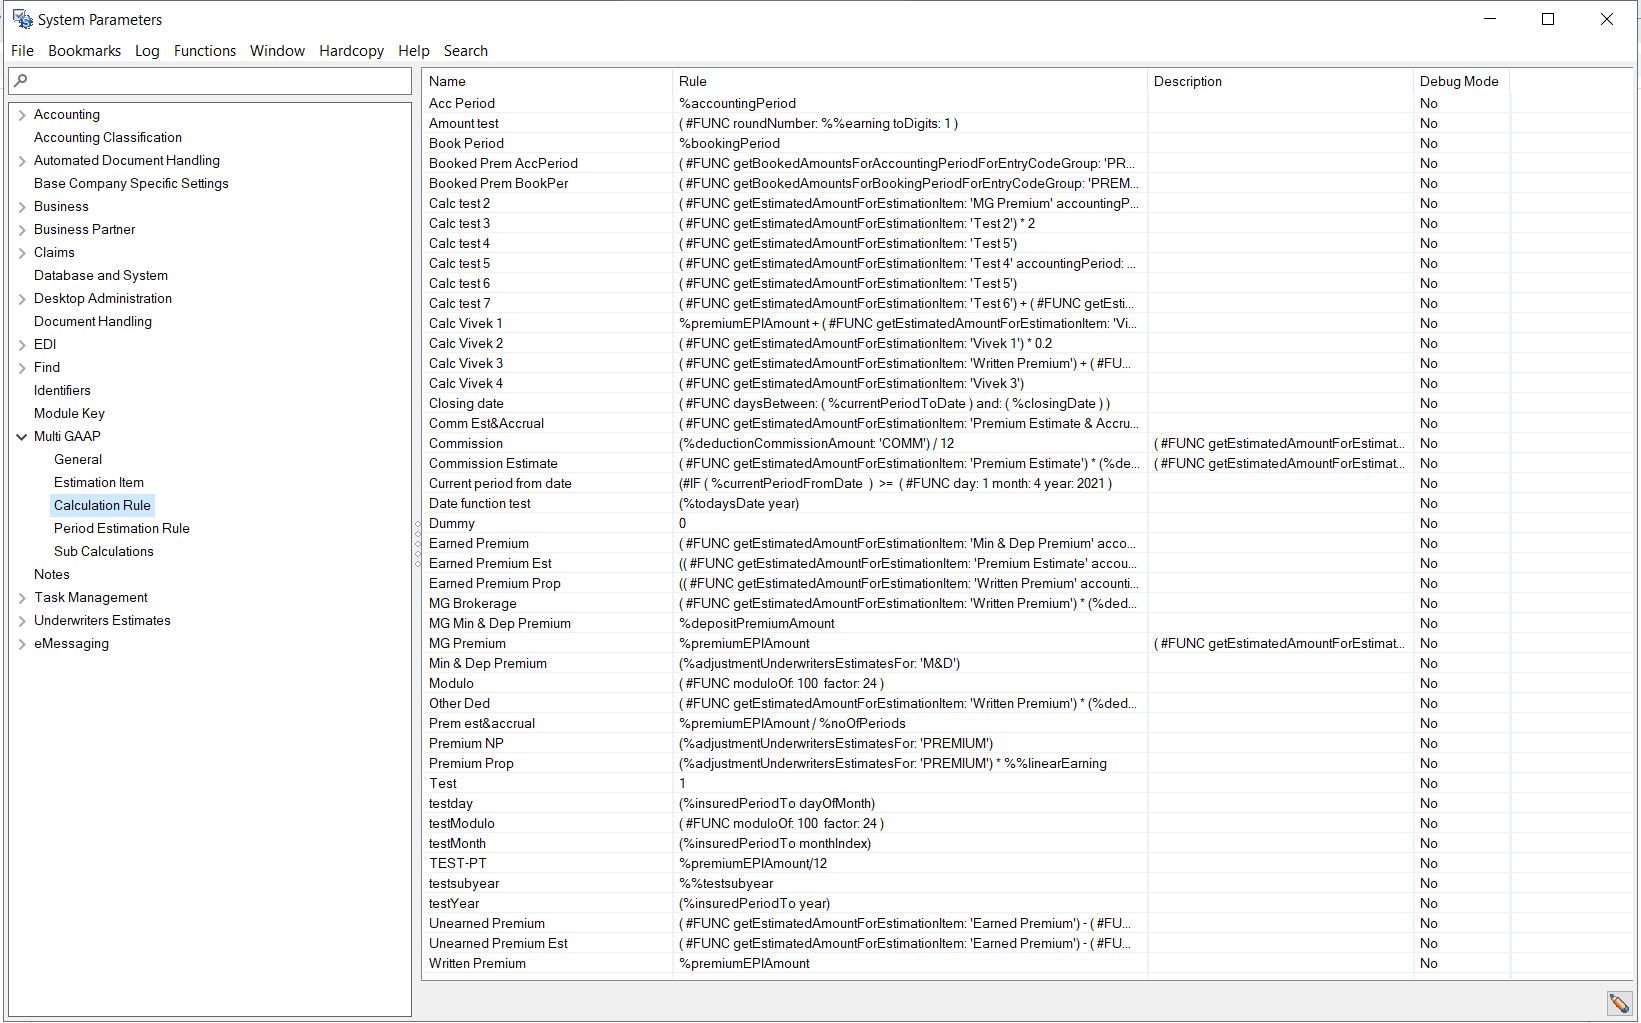Click the Debug Mode column header
Screen dimensions: 1641x1023
[1458, 81]
